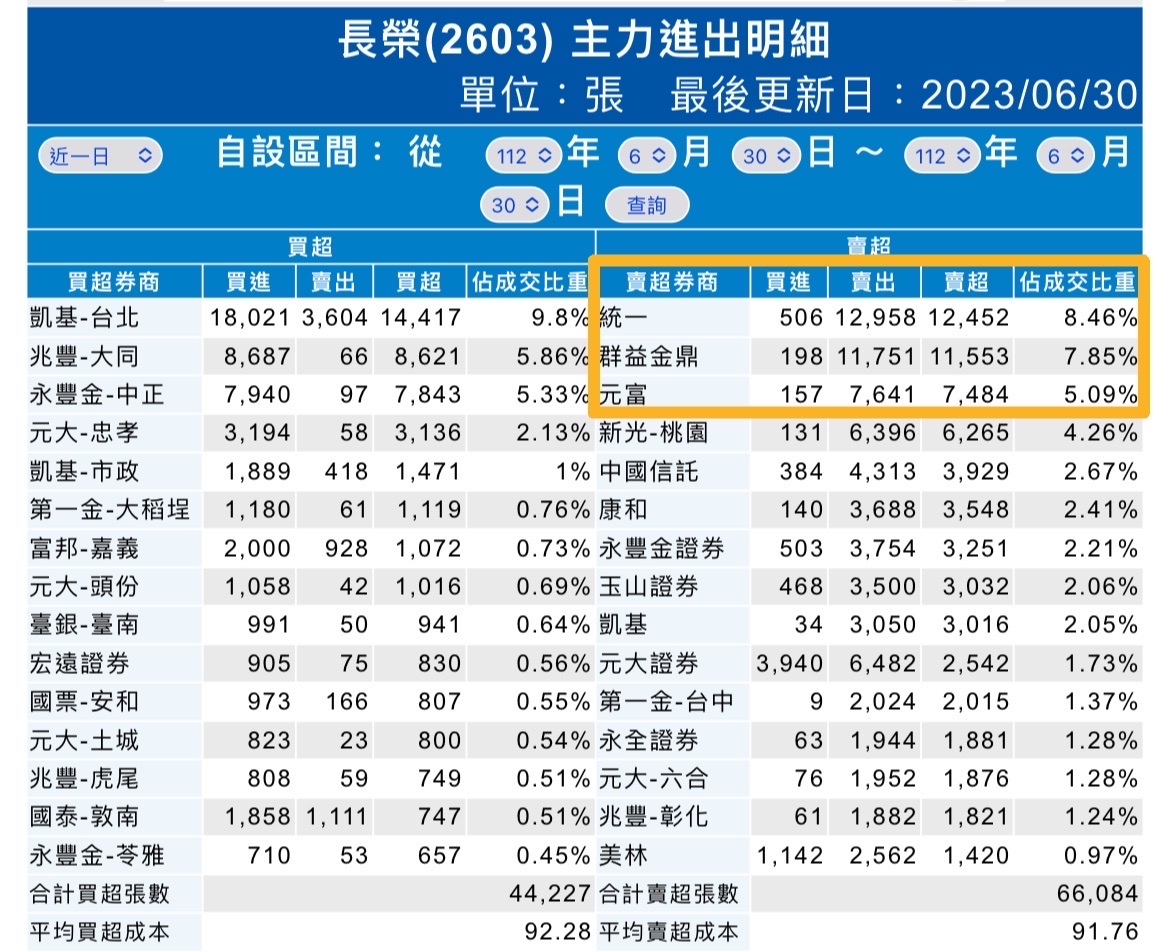Screen dimensions: 1170x952
Task: Open the end month 6 dropdown
Action: click(x=1066, y=156)
